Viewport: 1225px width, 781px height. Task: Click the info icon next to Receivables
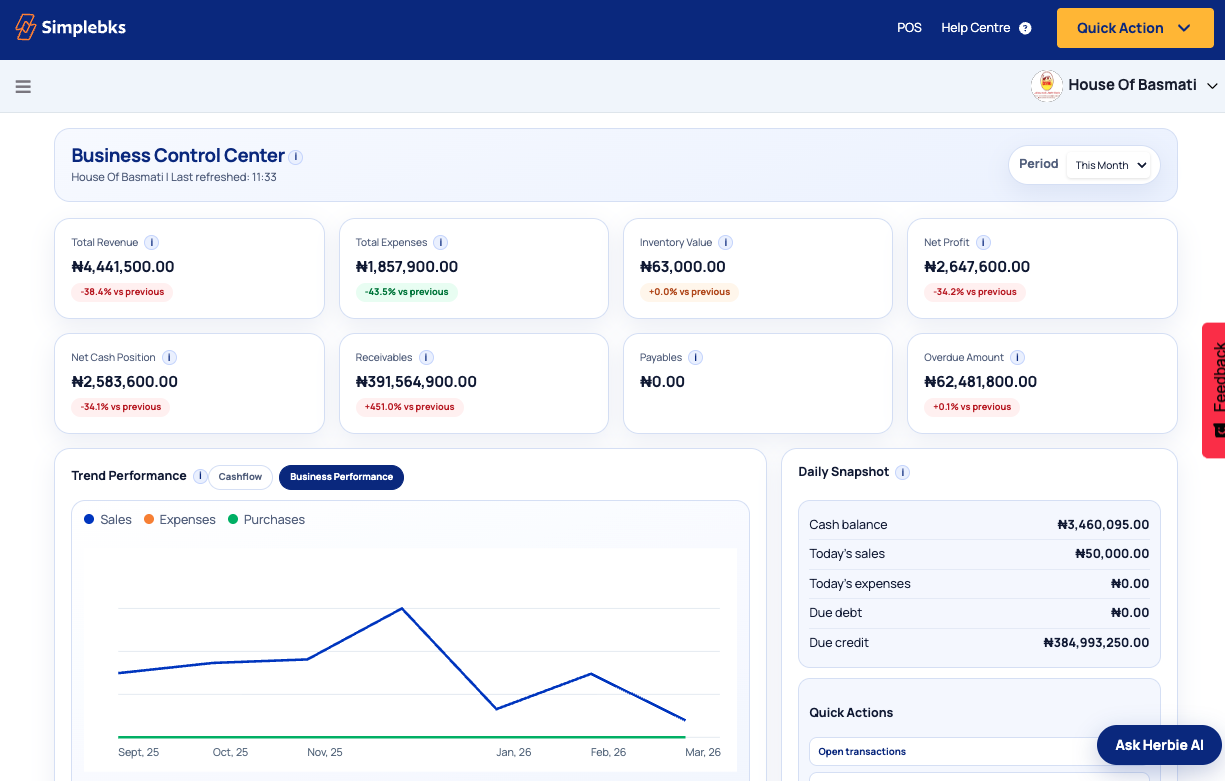coord(425,357)
